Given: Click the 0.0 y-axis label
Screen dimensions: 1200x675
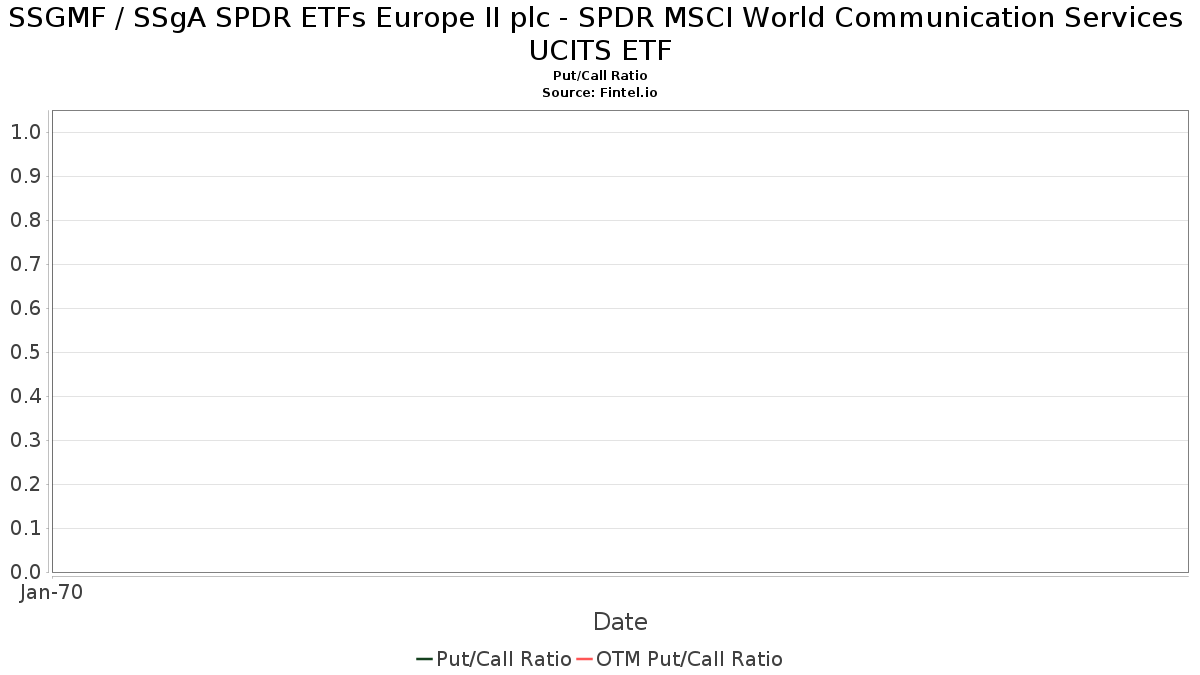Looking at the screenshot, I should pos(25,572).
